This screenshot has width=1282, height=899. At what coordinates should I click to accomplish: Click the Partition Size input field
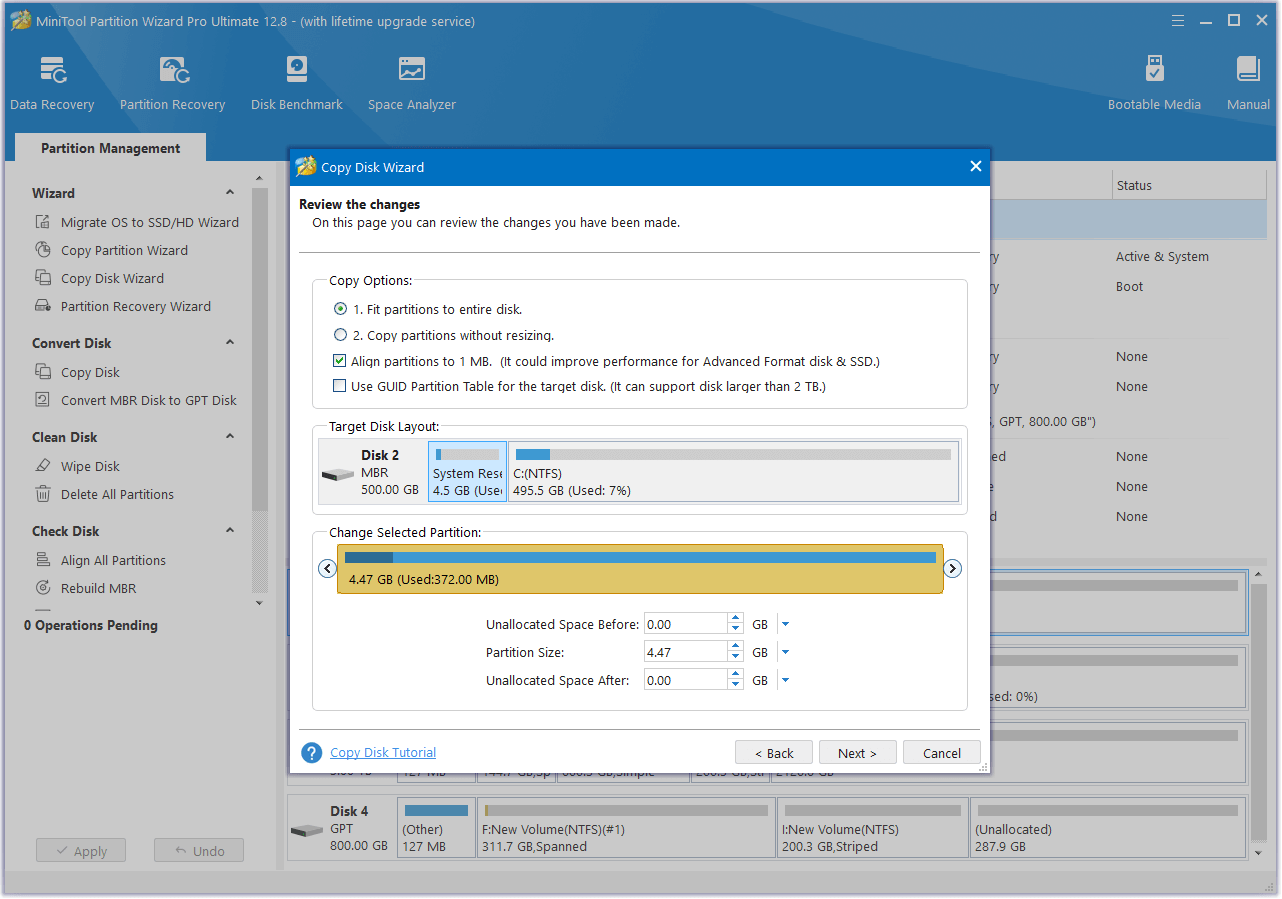pos(685,652)
